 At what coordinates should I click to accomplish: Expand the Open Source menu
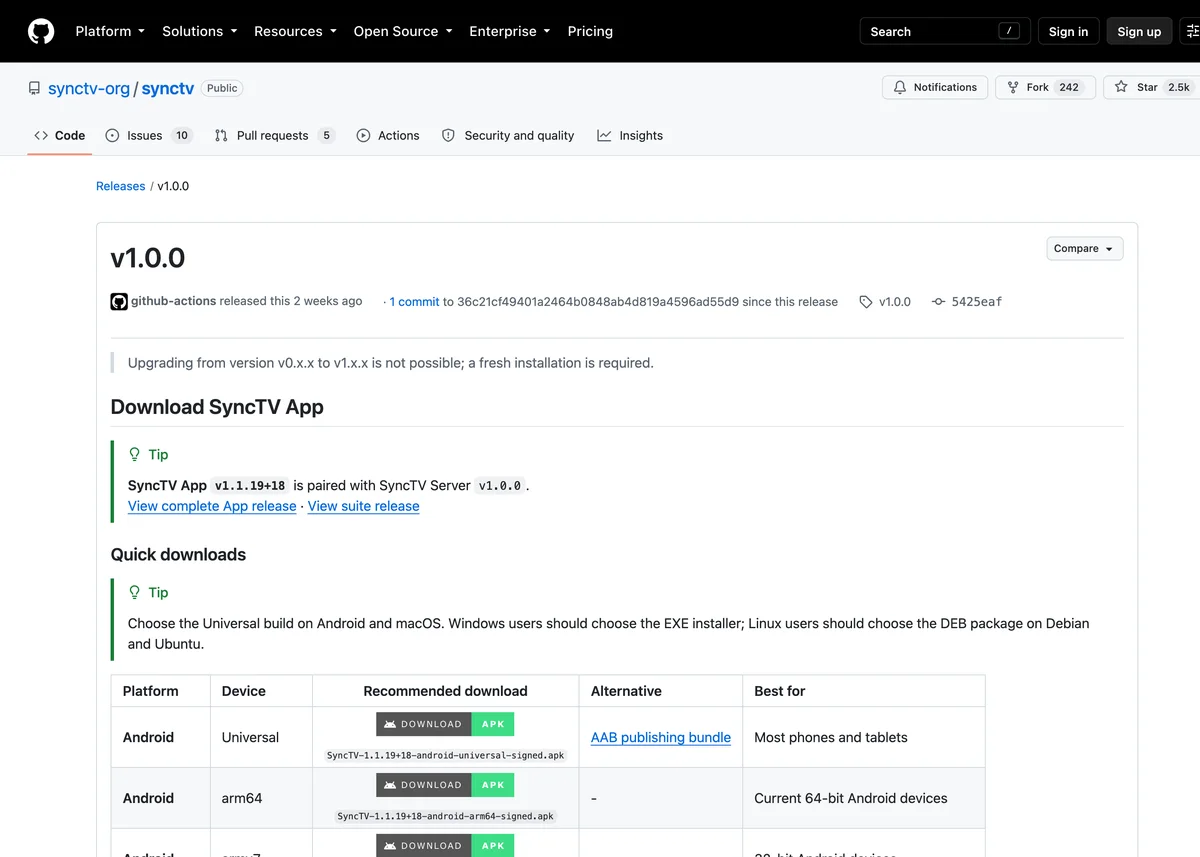(403, 31)
